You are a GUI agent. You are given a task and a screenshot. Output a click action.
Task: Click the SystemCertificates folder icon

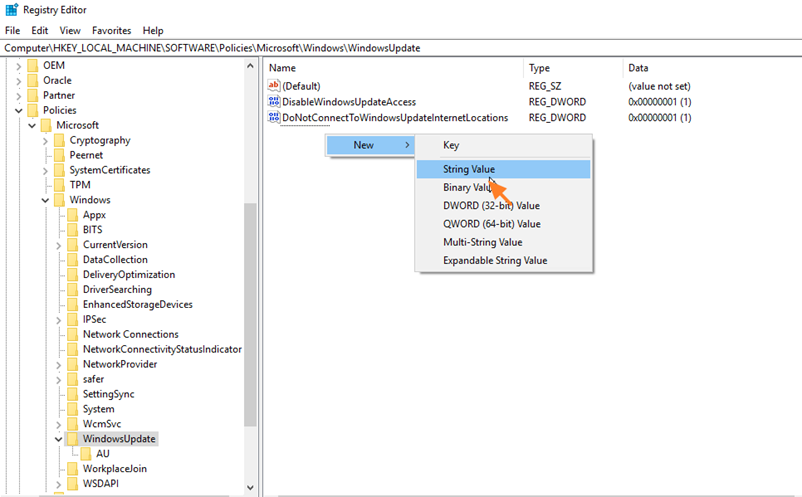pos(59,170)
